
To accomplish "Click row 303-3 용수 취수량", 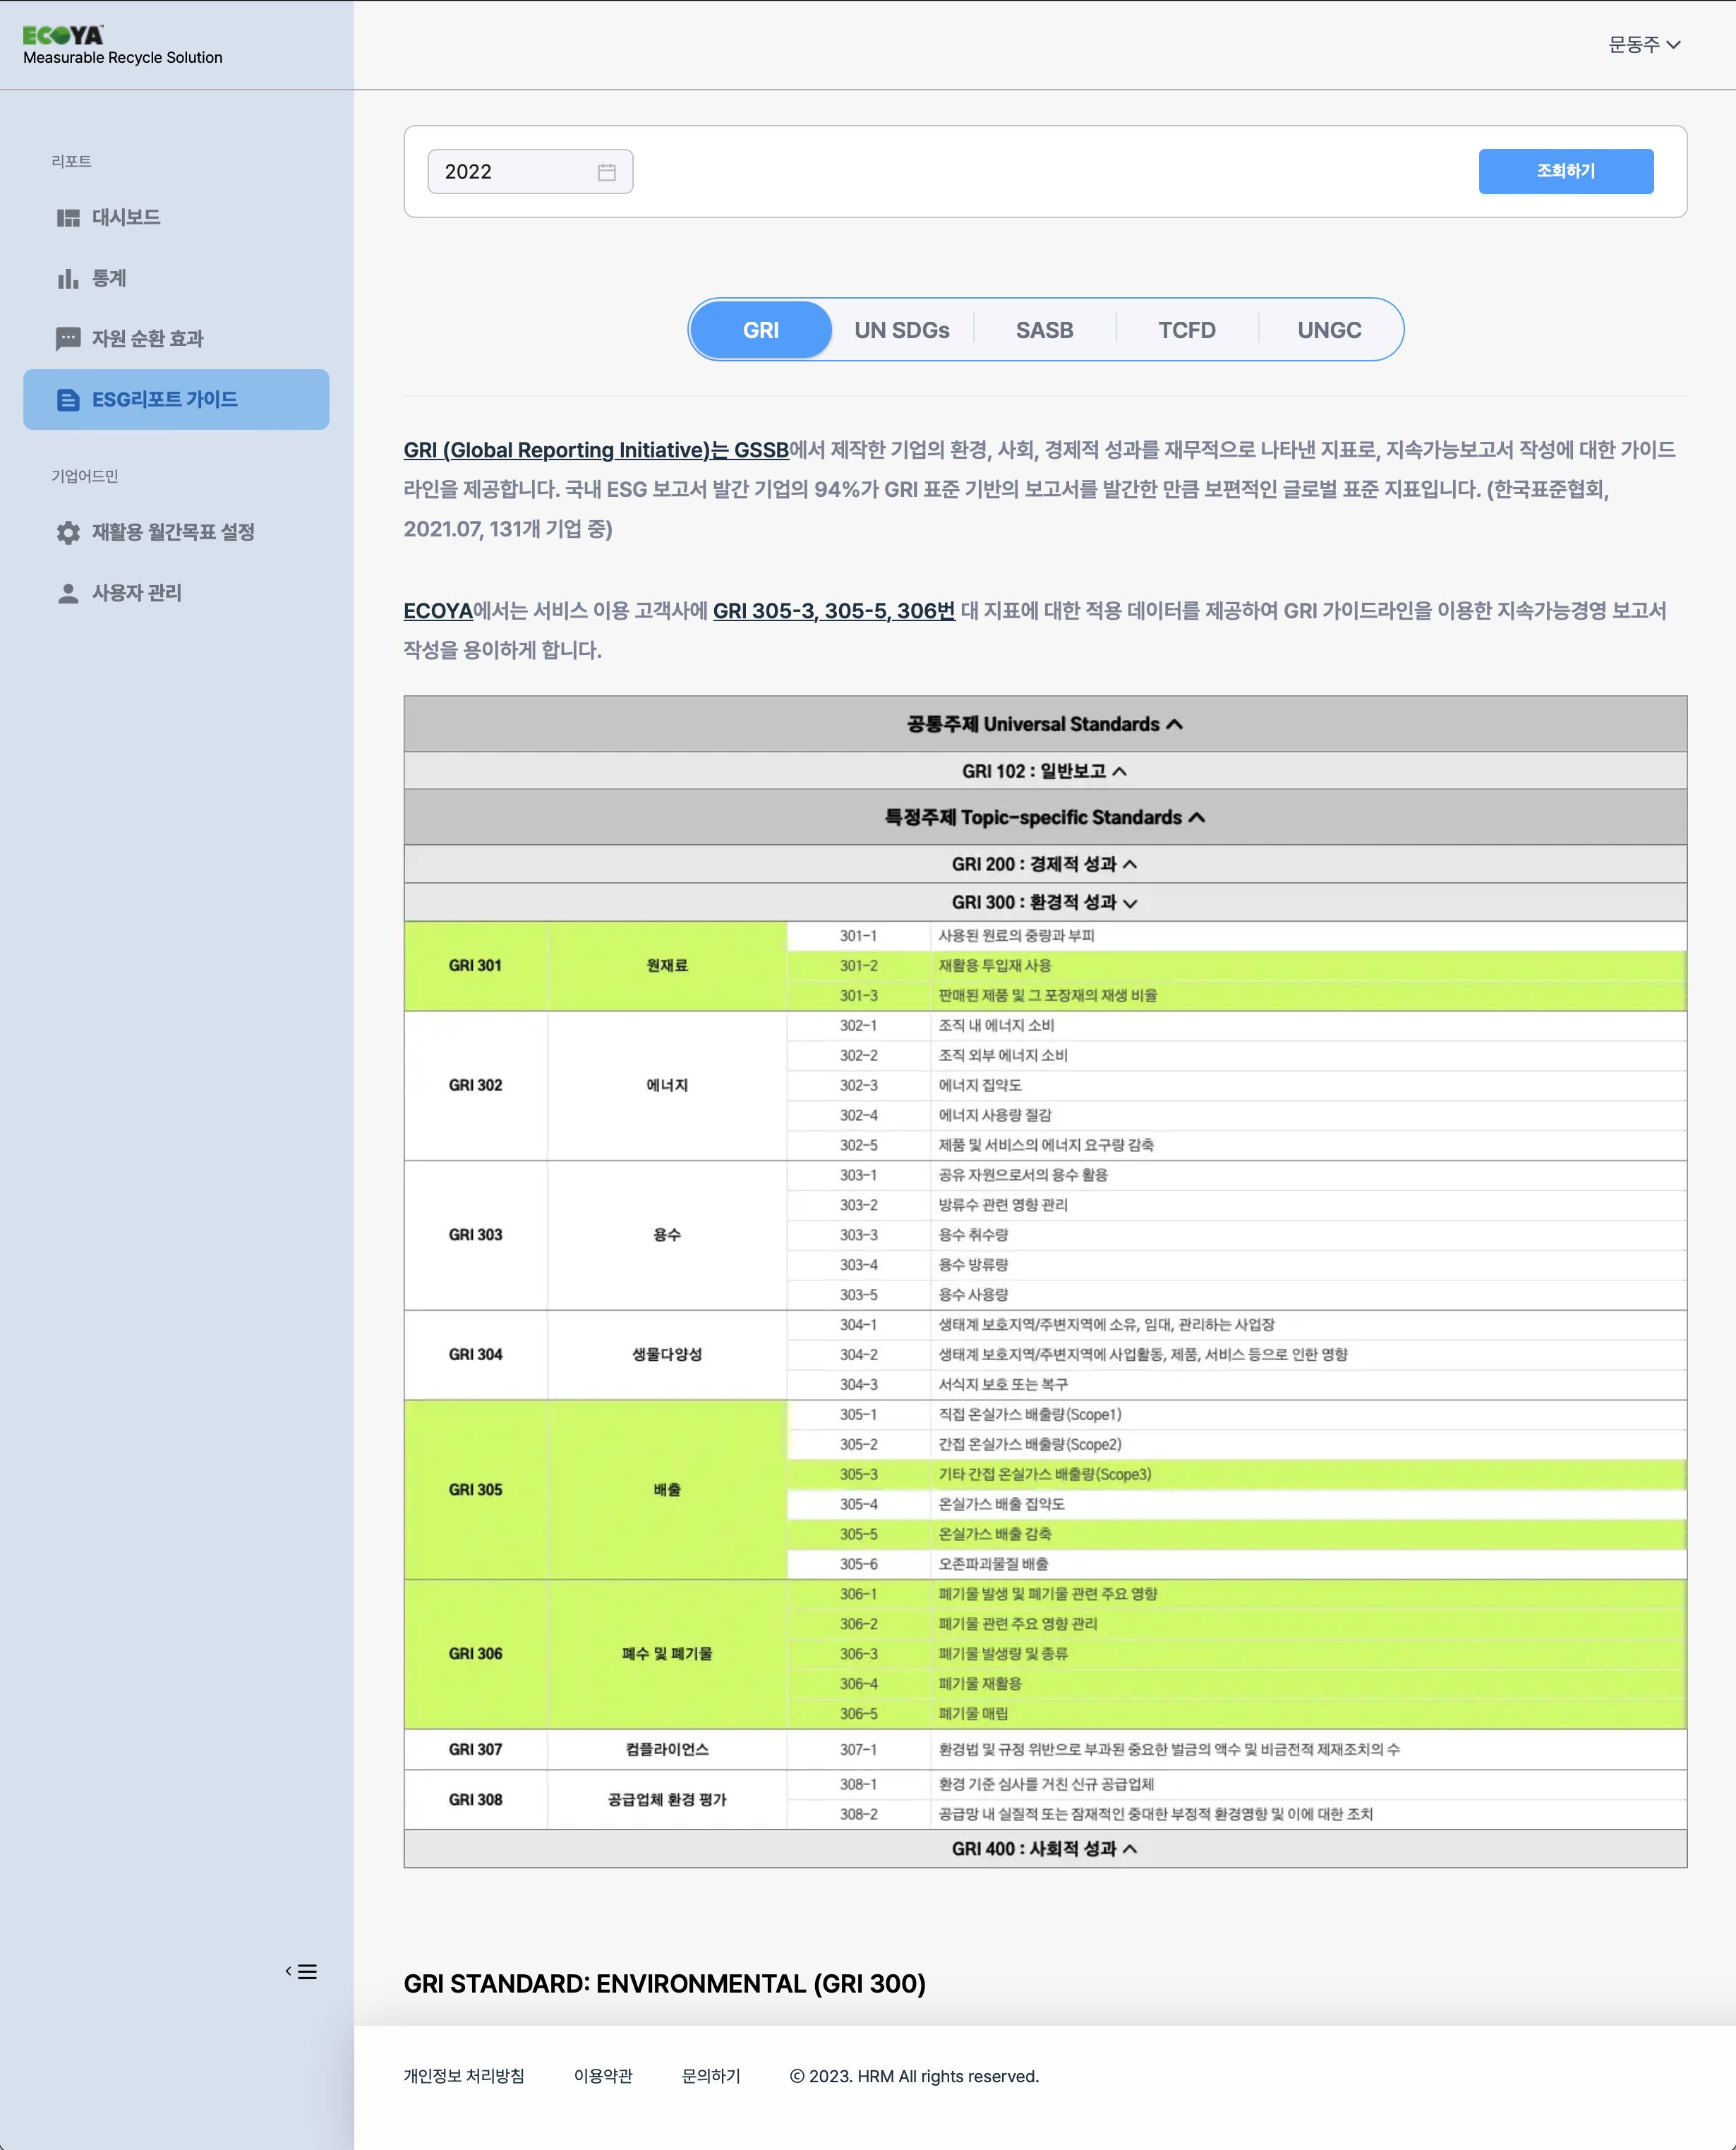I will click(1237, 1235).
